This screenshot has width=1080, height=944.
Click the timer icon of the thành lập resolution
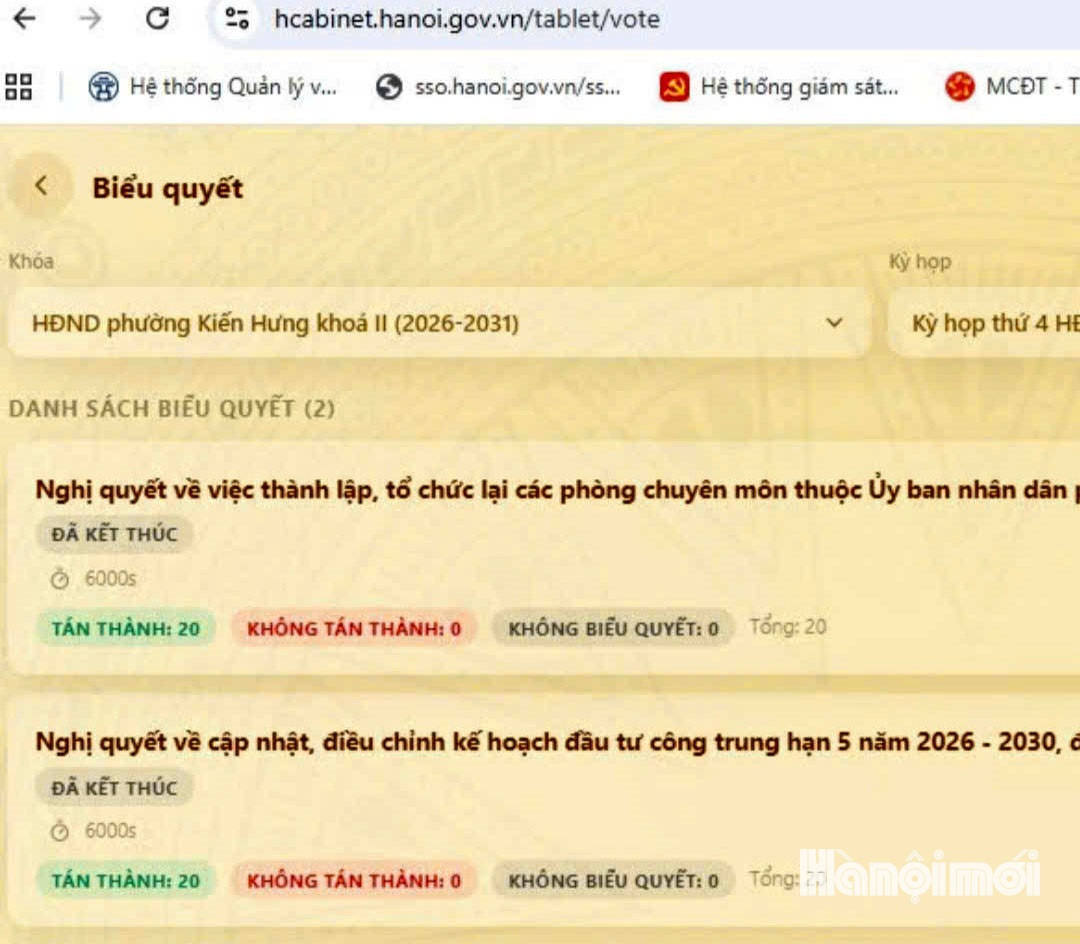(x=60, y=578)
